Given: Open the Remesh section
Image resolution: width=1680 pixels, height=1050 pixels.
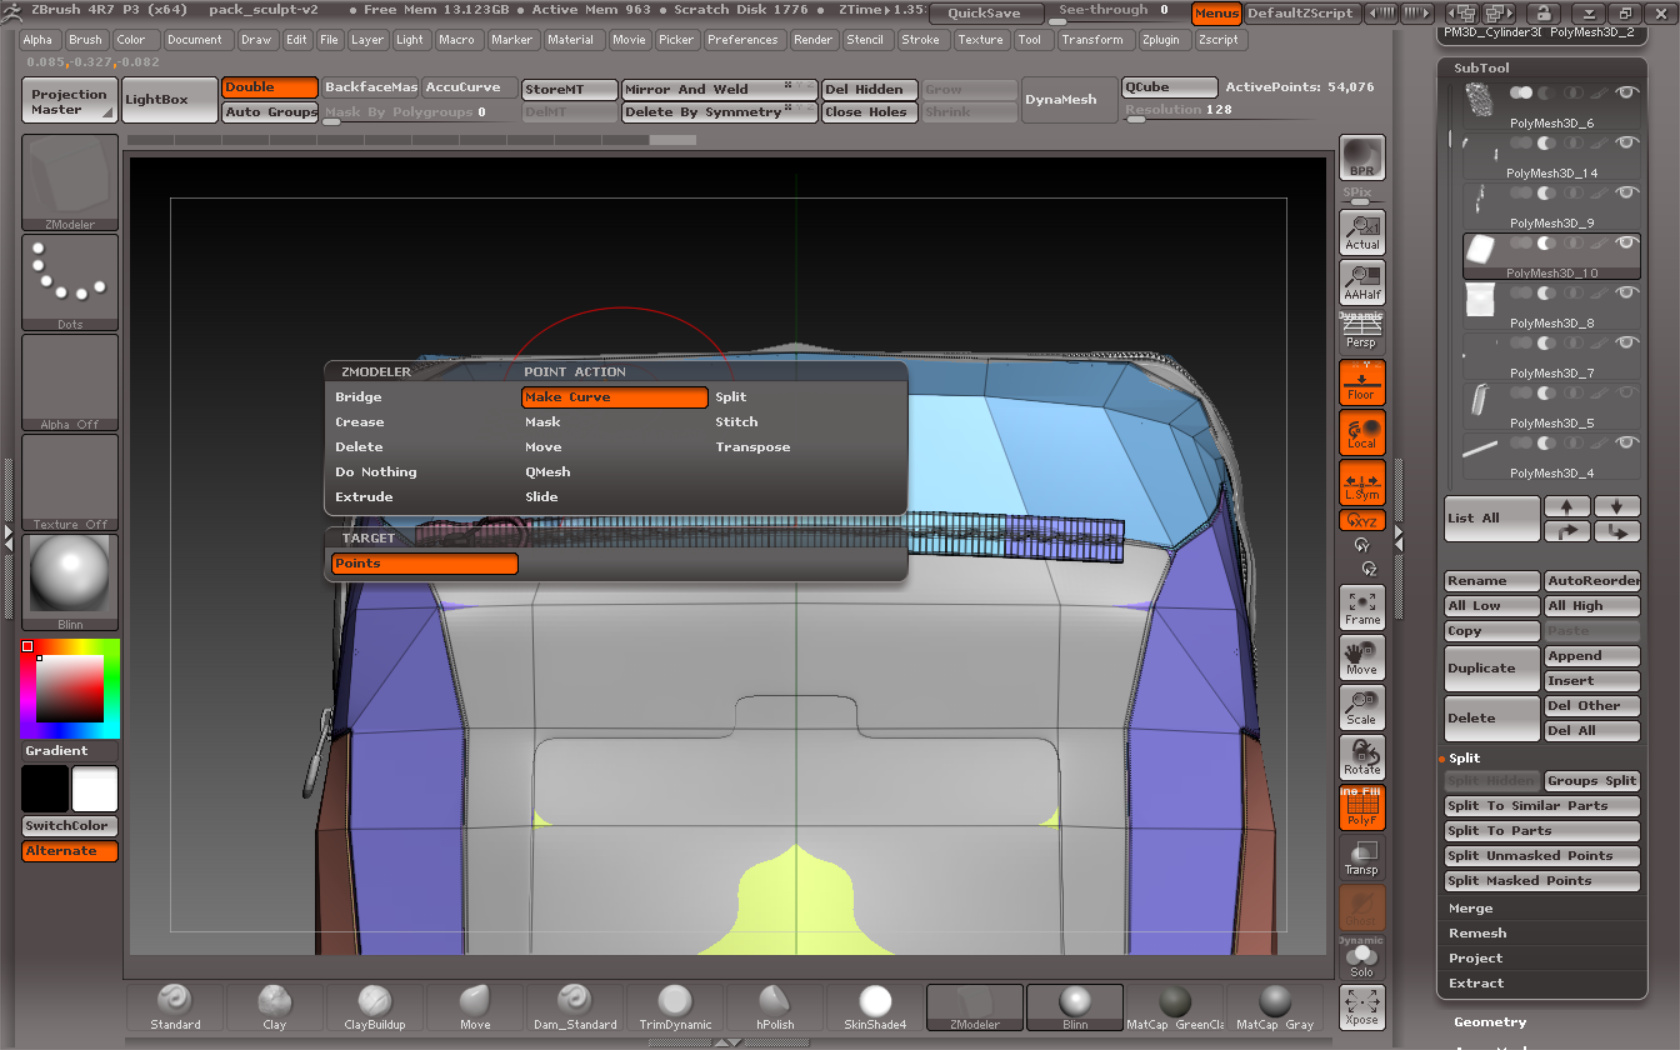Looking at the screenshot, I should click(x=1477, y=933).
